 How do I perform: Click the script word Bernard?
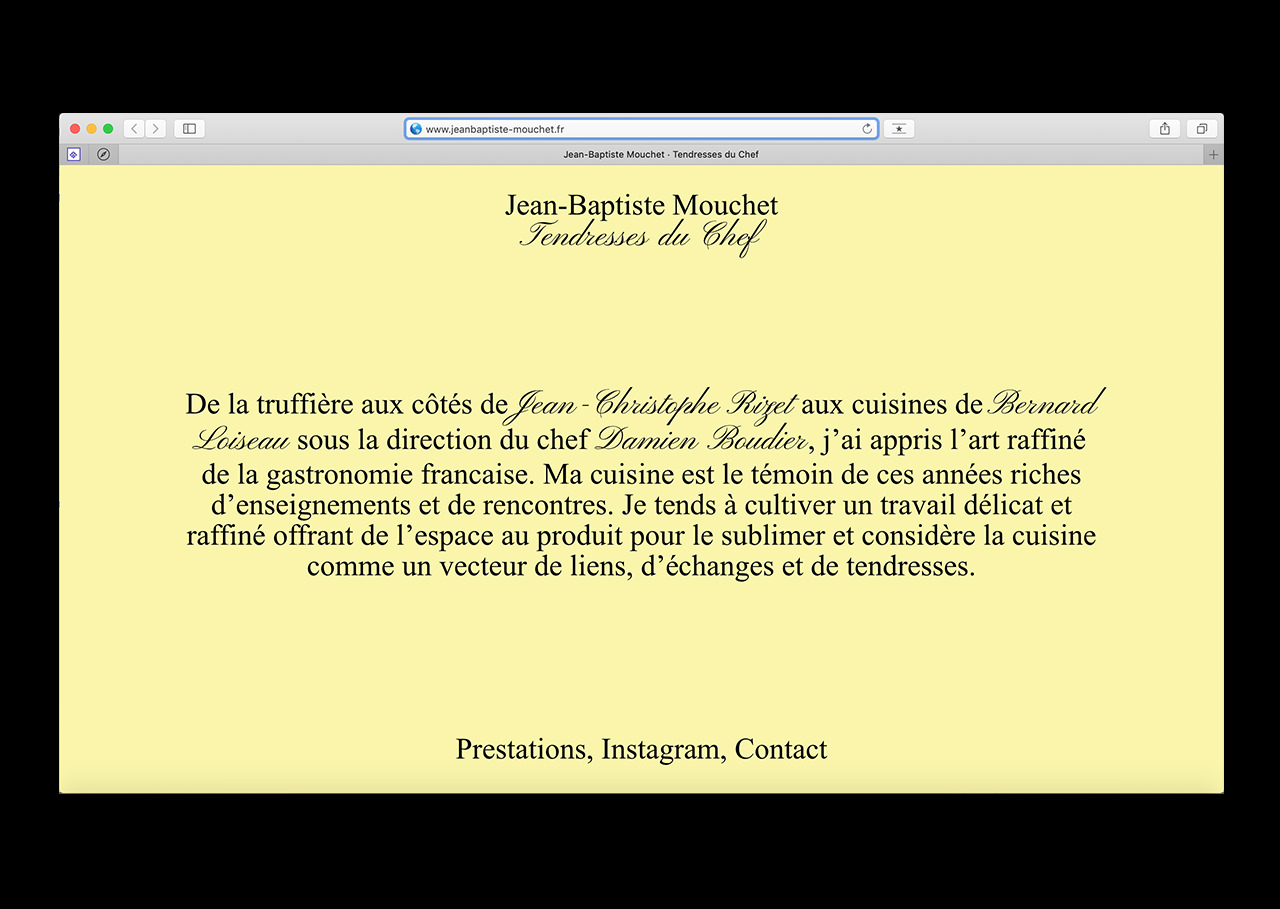click(1045, 403)
